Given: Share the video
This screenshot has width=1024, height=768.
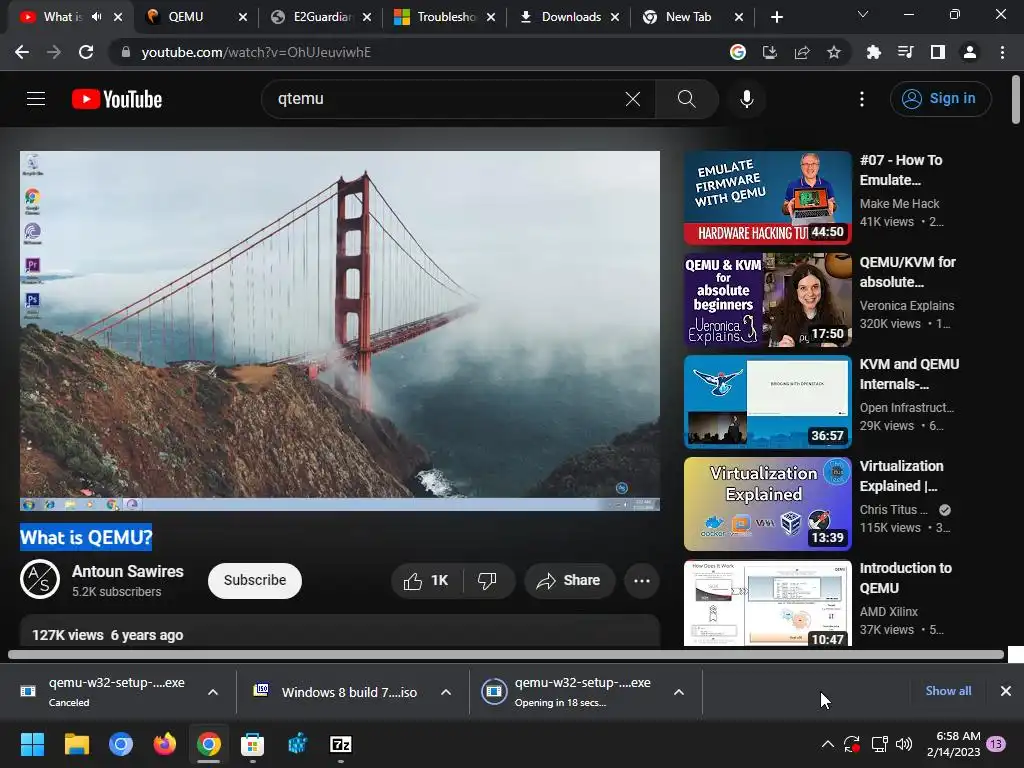Looking at the screenshot, I should coord(569,581).
